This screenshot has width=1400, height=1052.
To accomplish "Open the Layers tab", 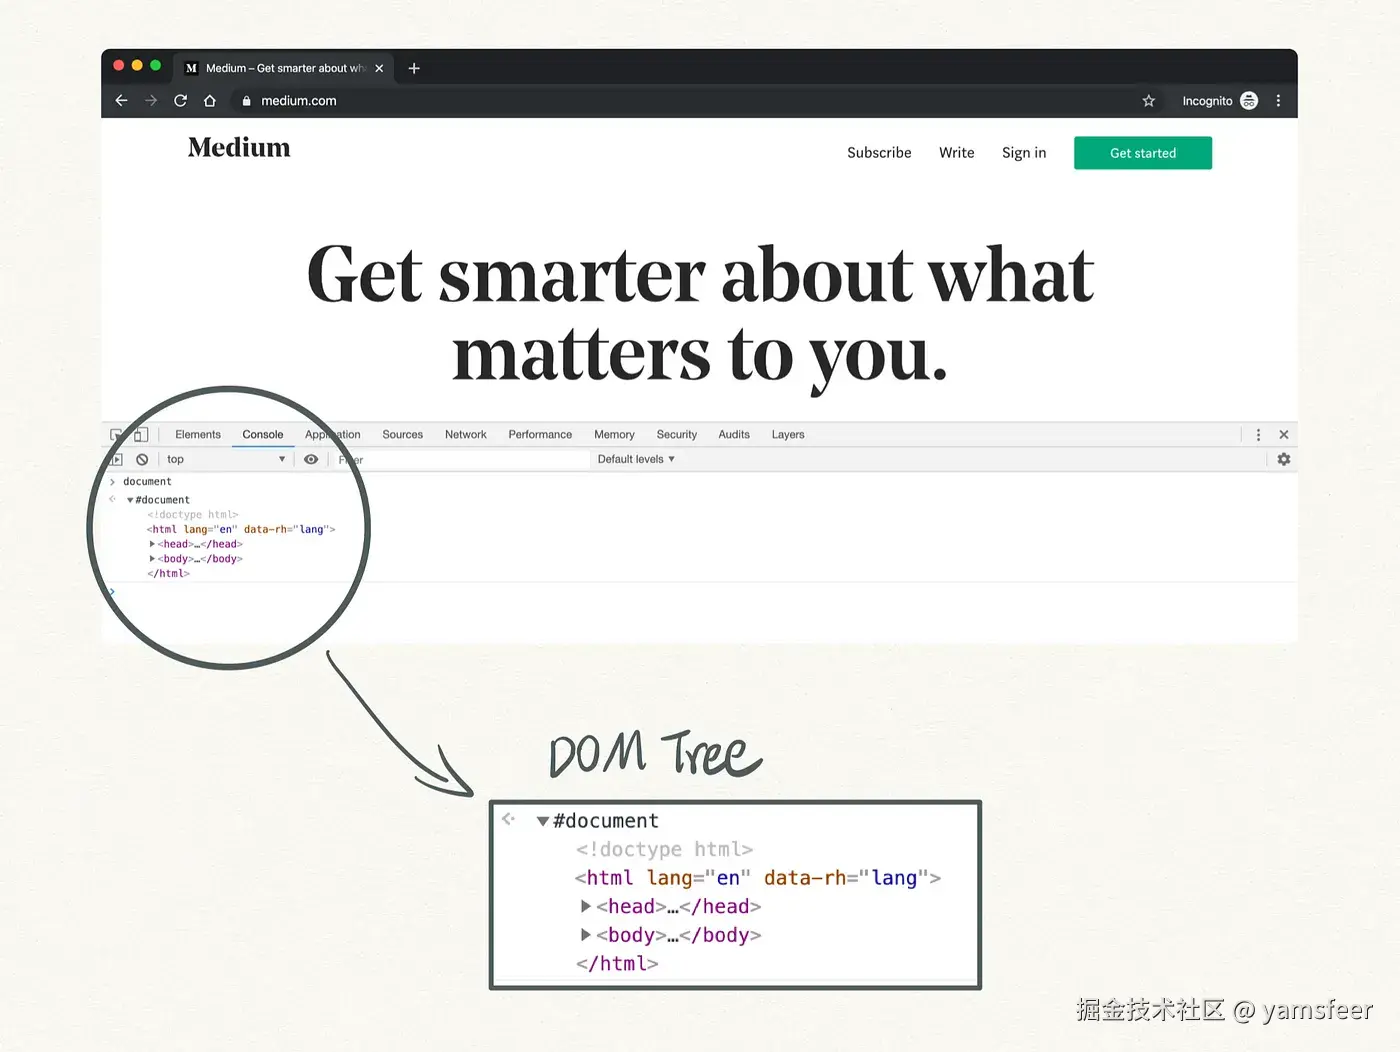I will (787, 434).
